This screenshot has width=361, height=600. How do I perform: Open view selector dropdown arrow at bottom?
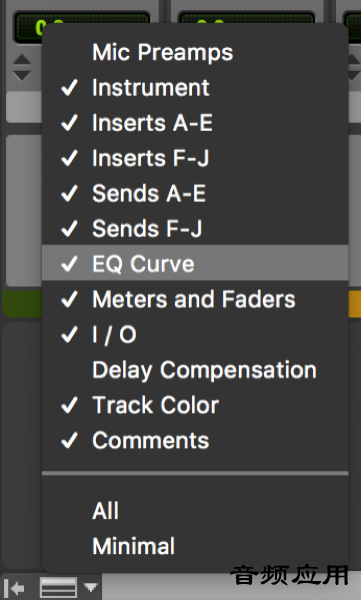[x=91, y=587]
